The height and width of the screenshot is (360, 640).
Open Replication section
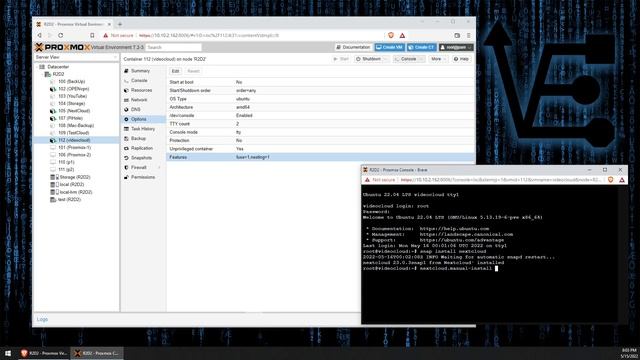coord(142,148)
